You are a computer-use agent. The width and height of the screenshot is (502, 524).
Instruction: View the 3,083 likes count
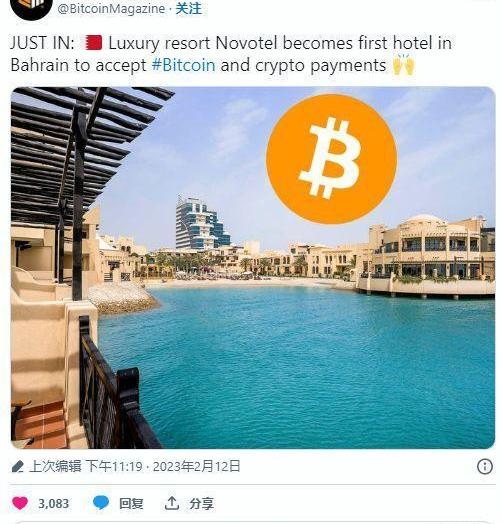coord(53,504)
